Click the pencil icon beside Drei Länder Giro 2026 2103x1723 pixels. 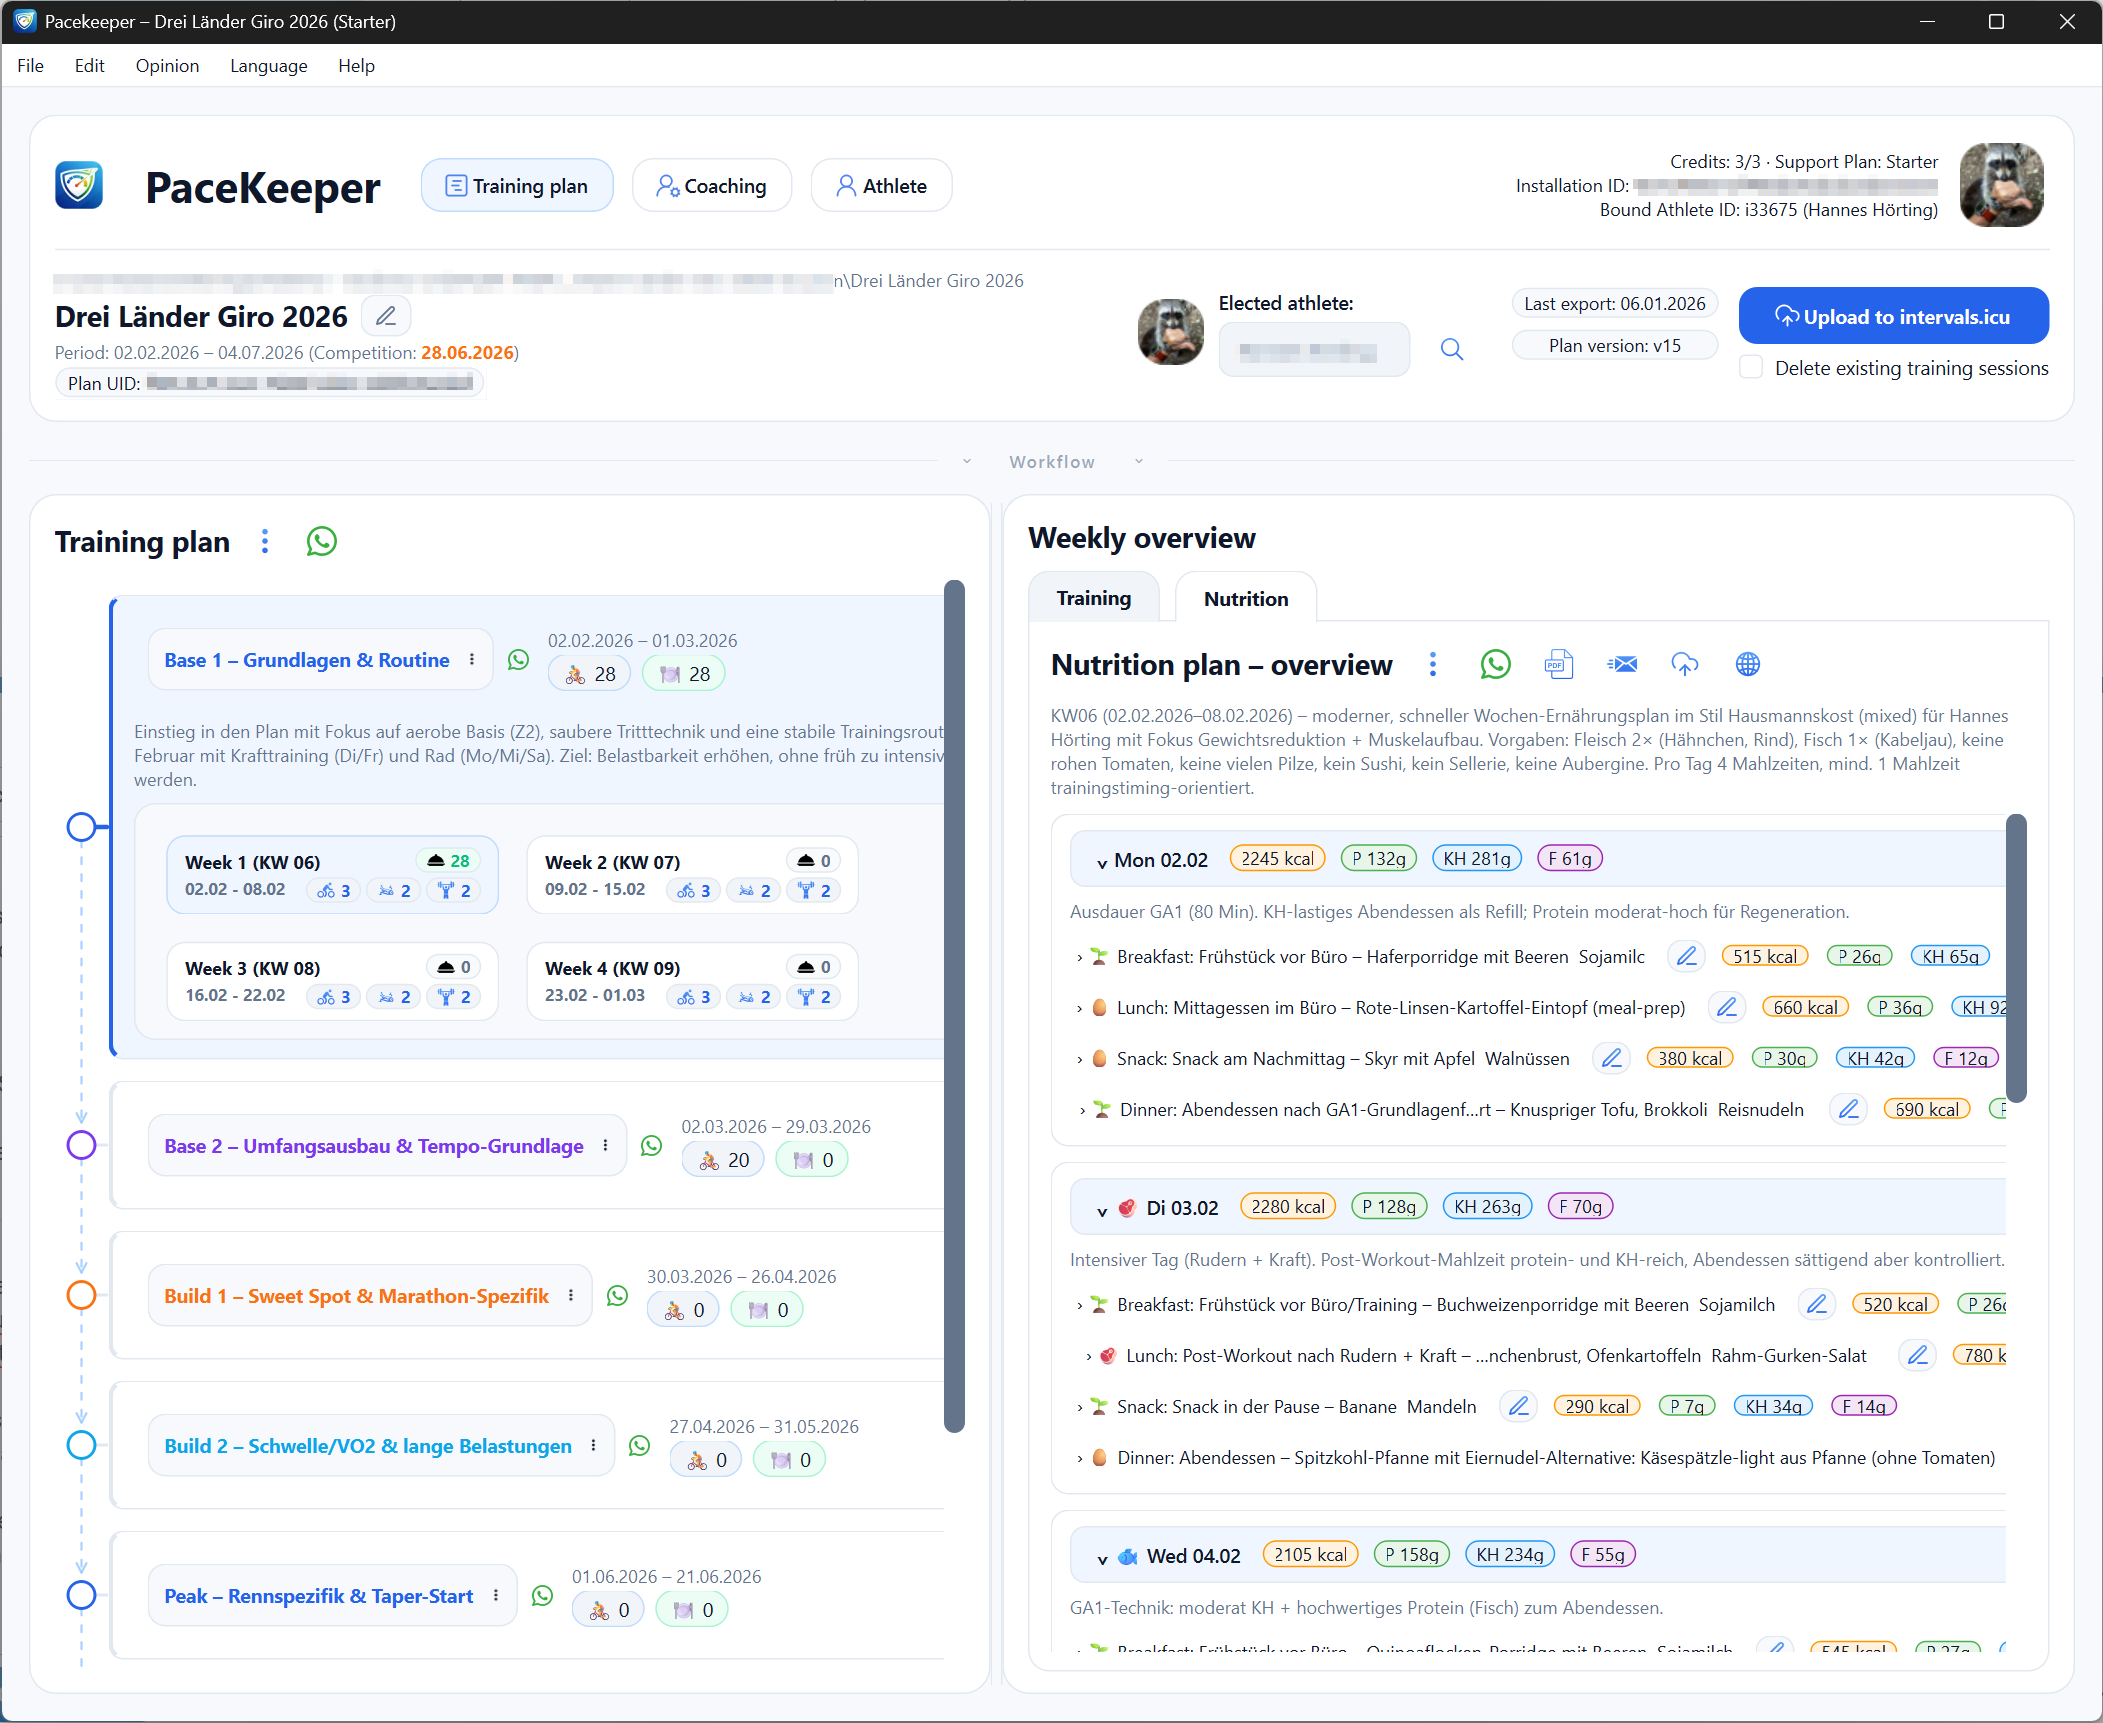pyautogui.click(x=386, y=317)
